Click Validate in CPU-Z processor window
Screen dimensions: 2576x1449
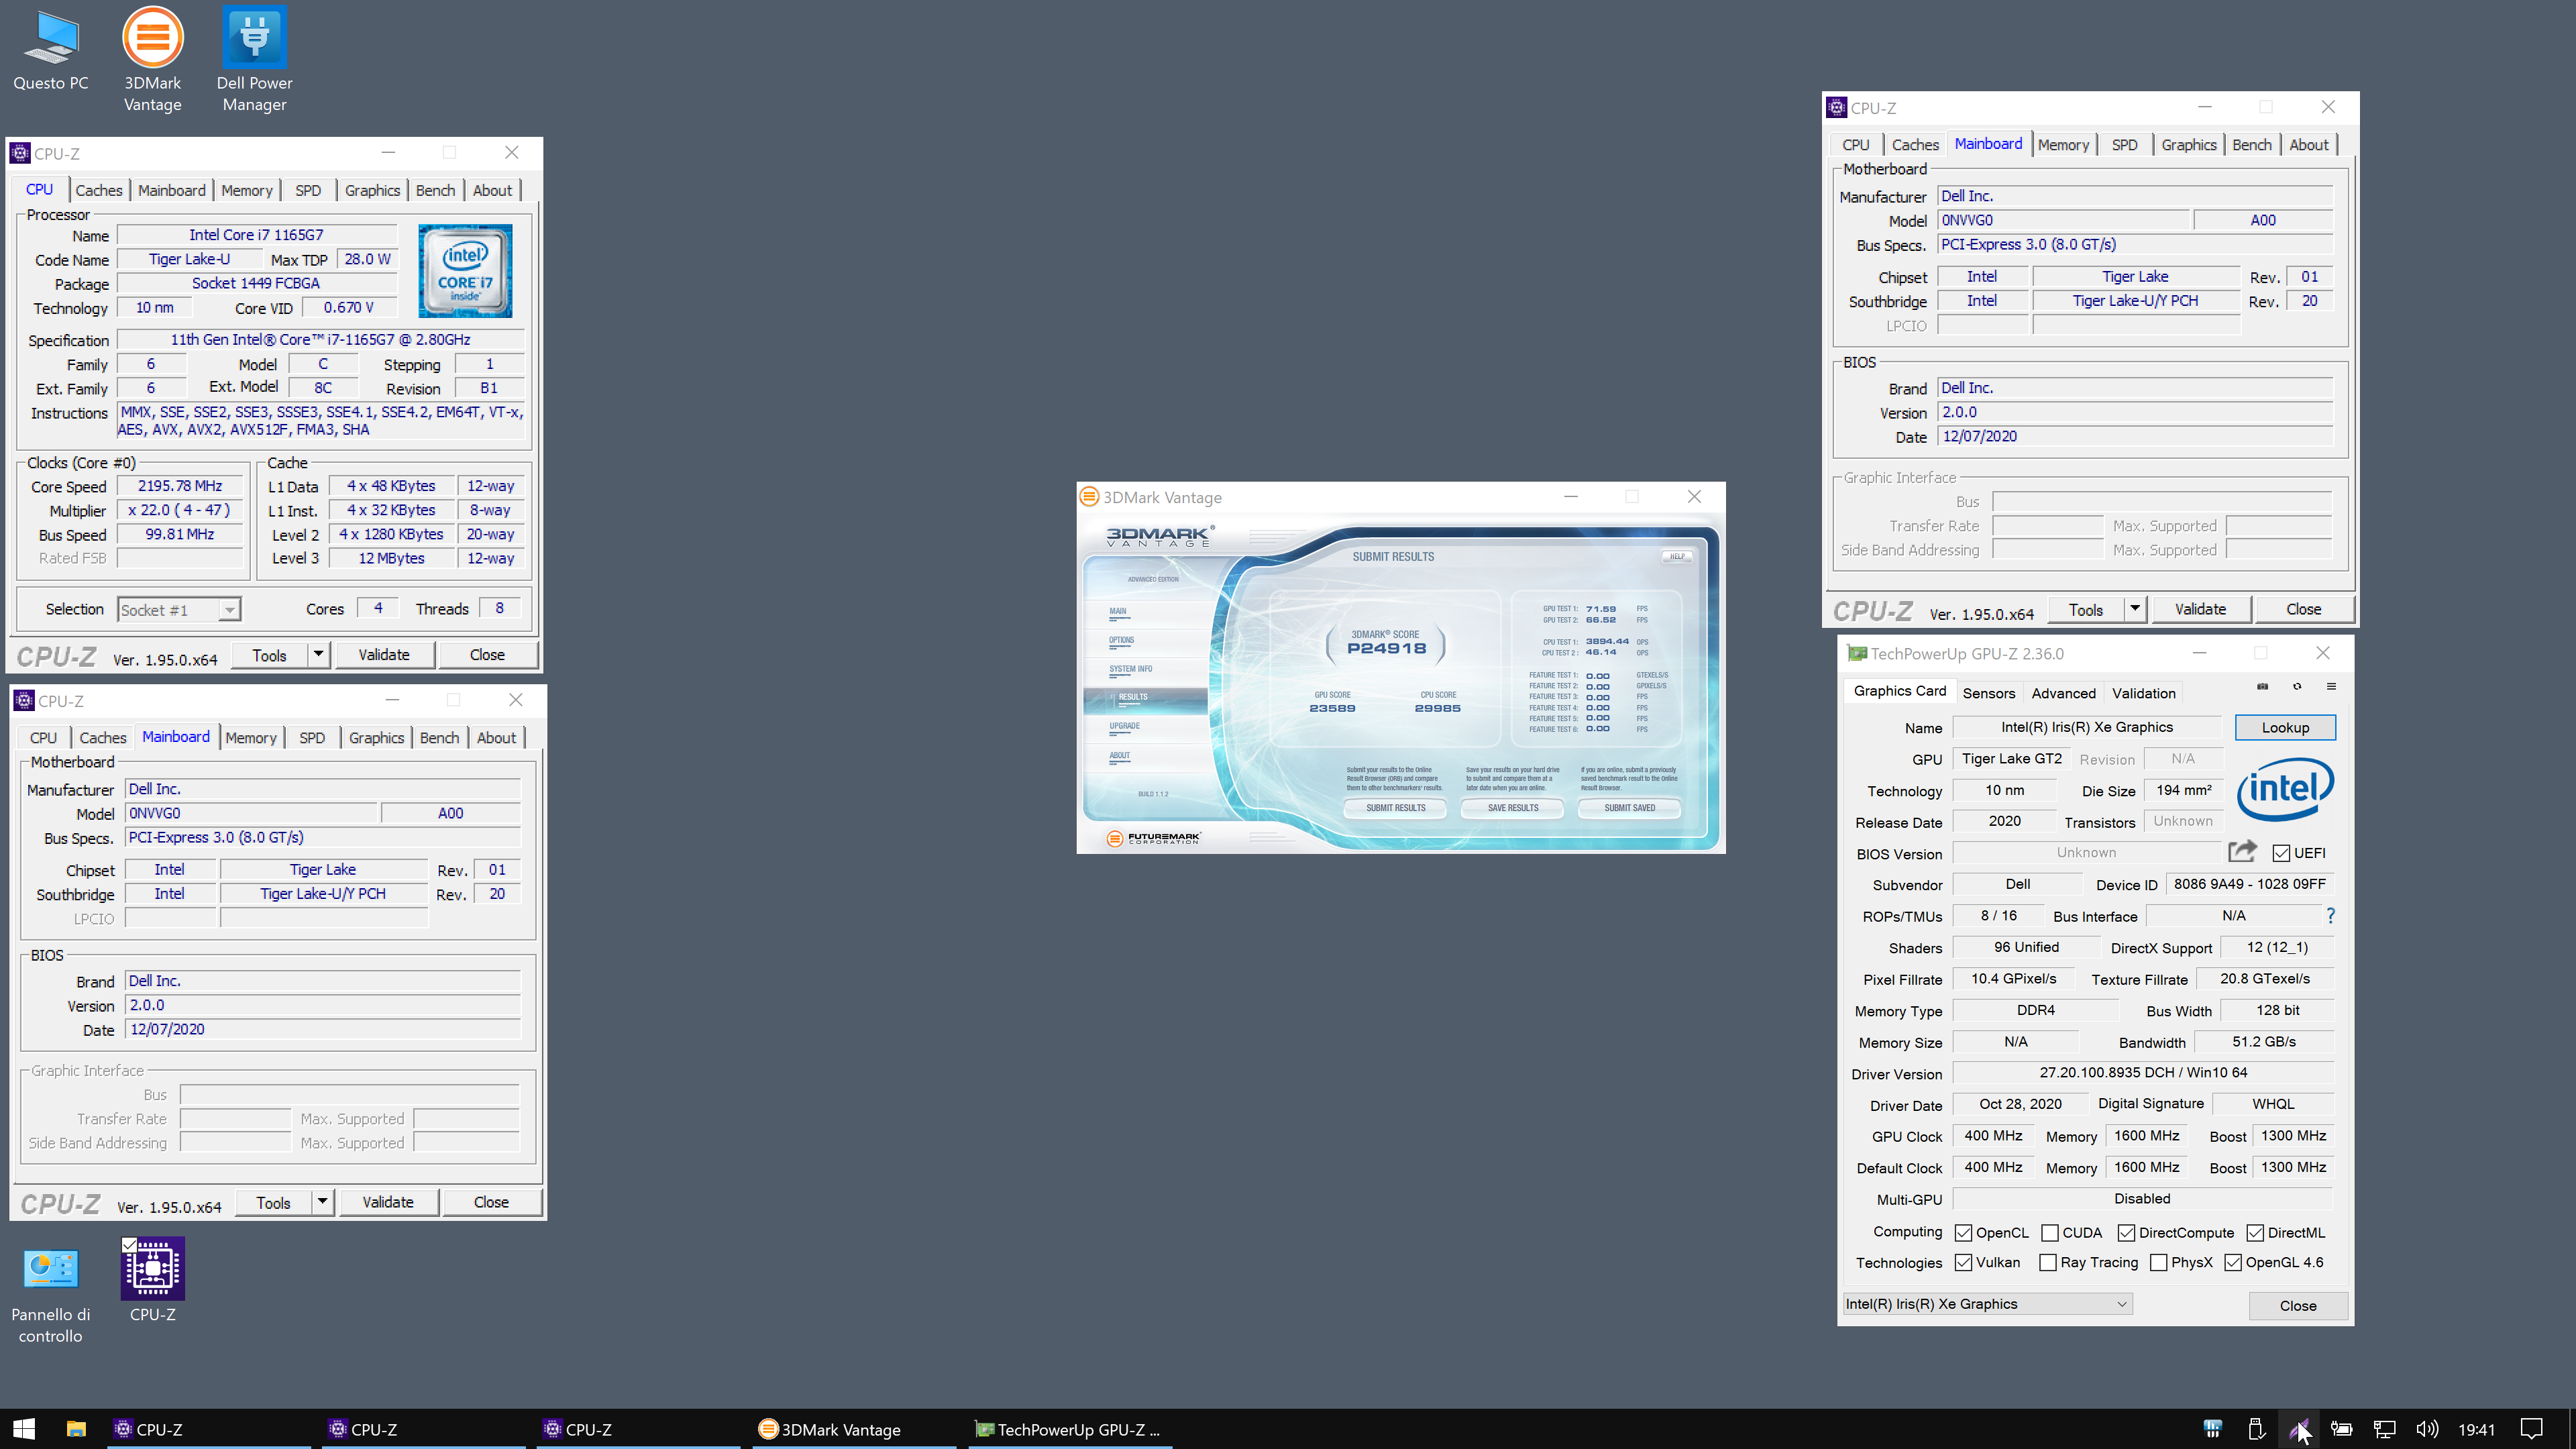click(x=384, y=655)
